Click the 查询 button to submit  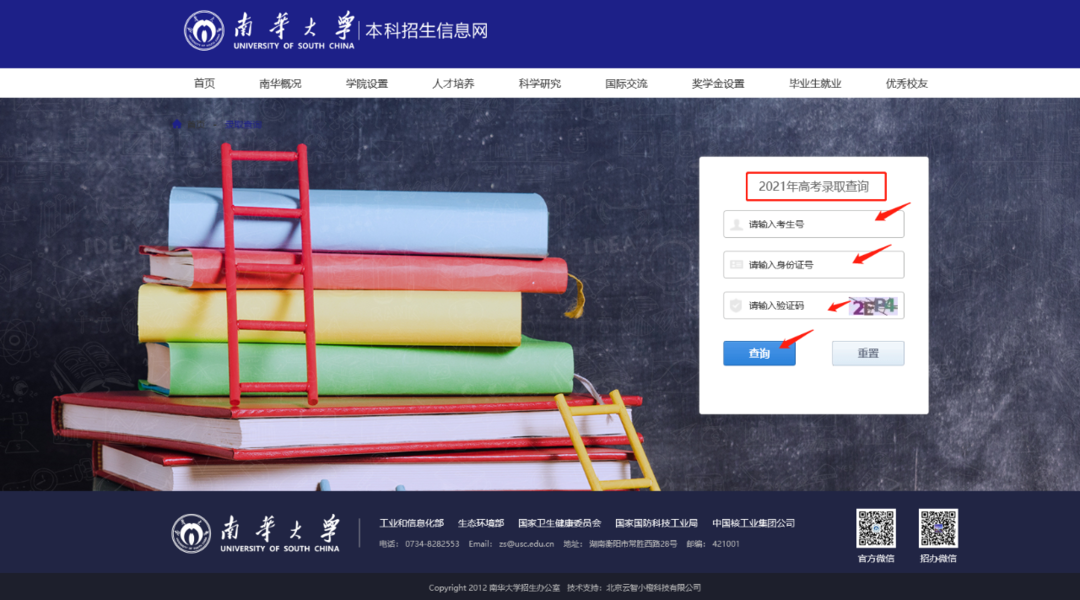759,353
